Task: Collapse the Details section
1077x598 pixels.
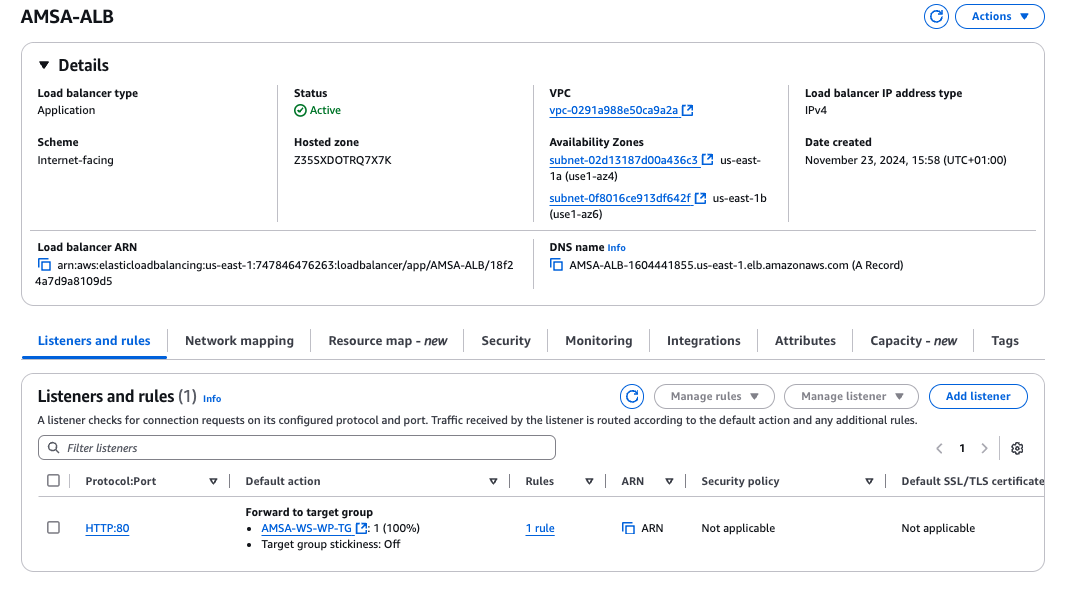Action: click(44, 65)
